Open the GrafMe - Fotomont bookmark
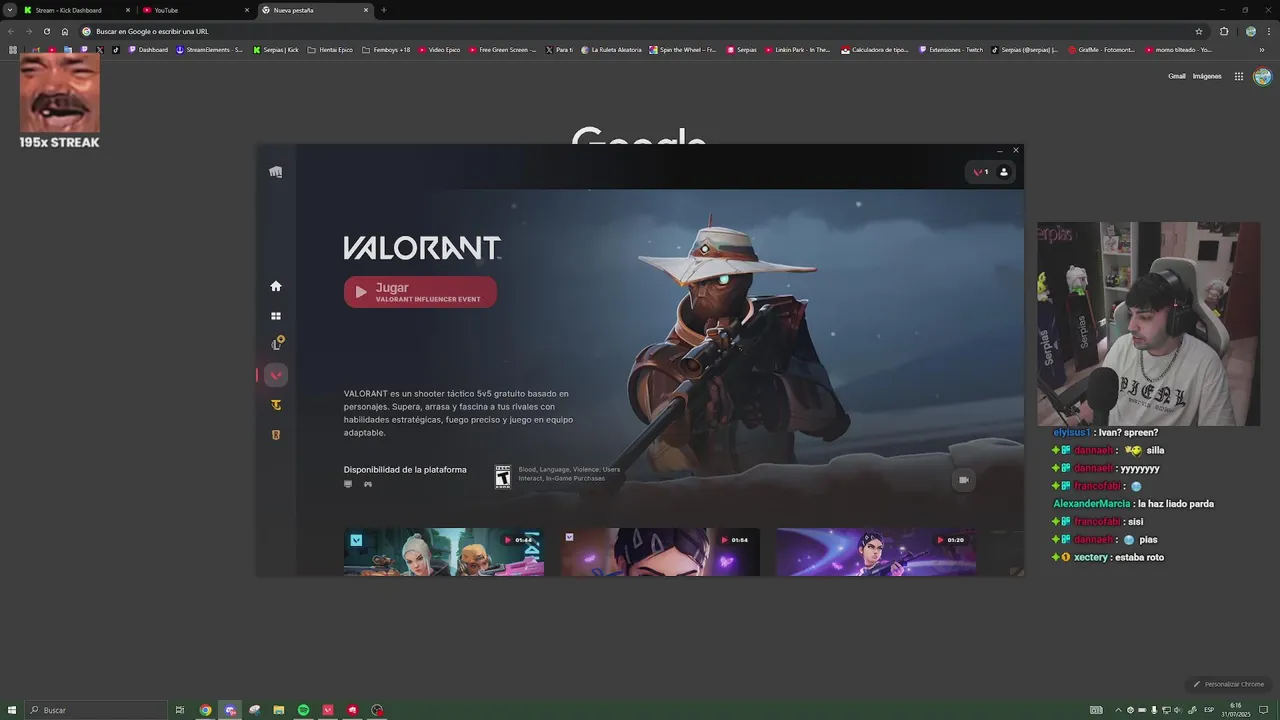This screenshot has height=720, width=1280. pos(1102,49)
